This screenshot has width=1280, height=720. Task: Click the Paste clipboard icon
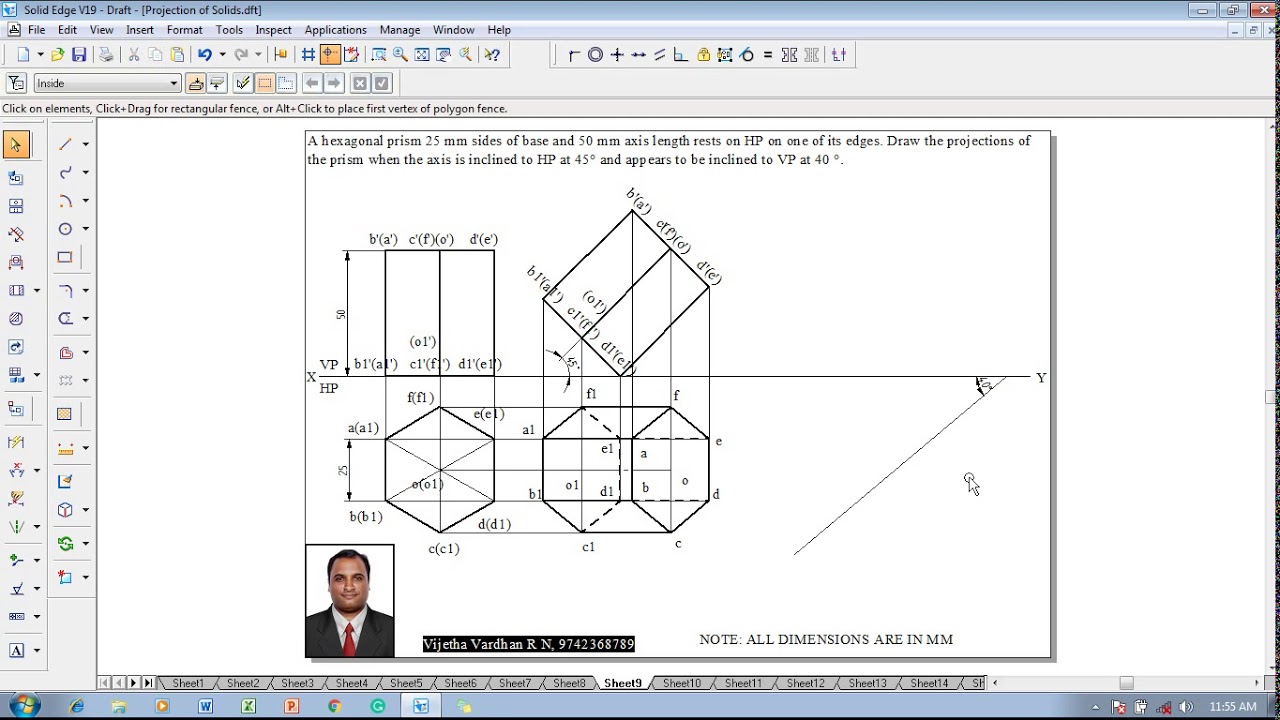click(177, 55)
